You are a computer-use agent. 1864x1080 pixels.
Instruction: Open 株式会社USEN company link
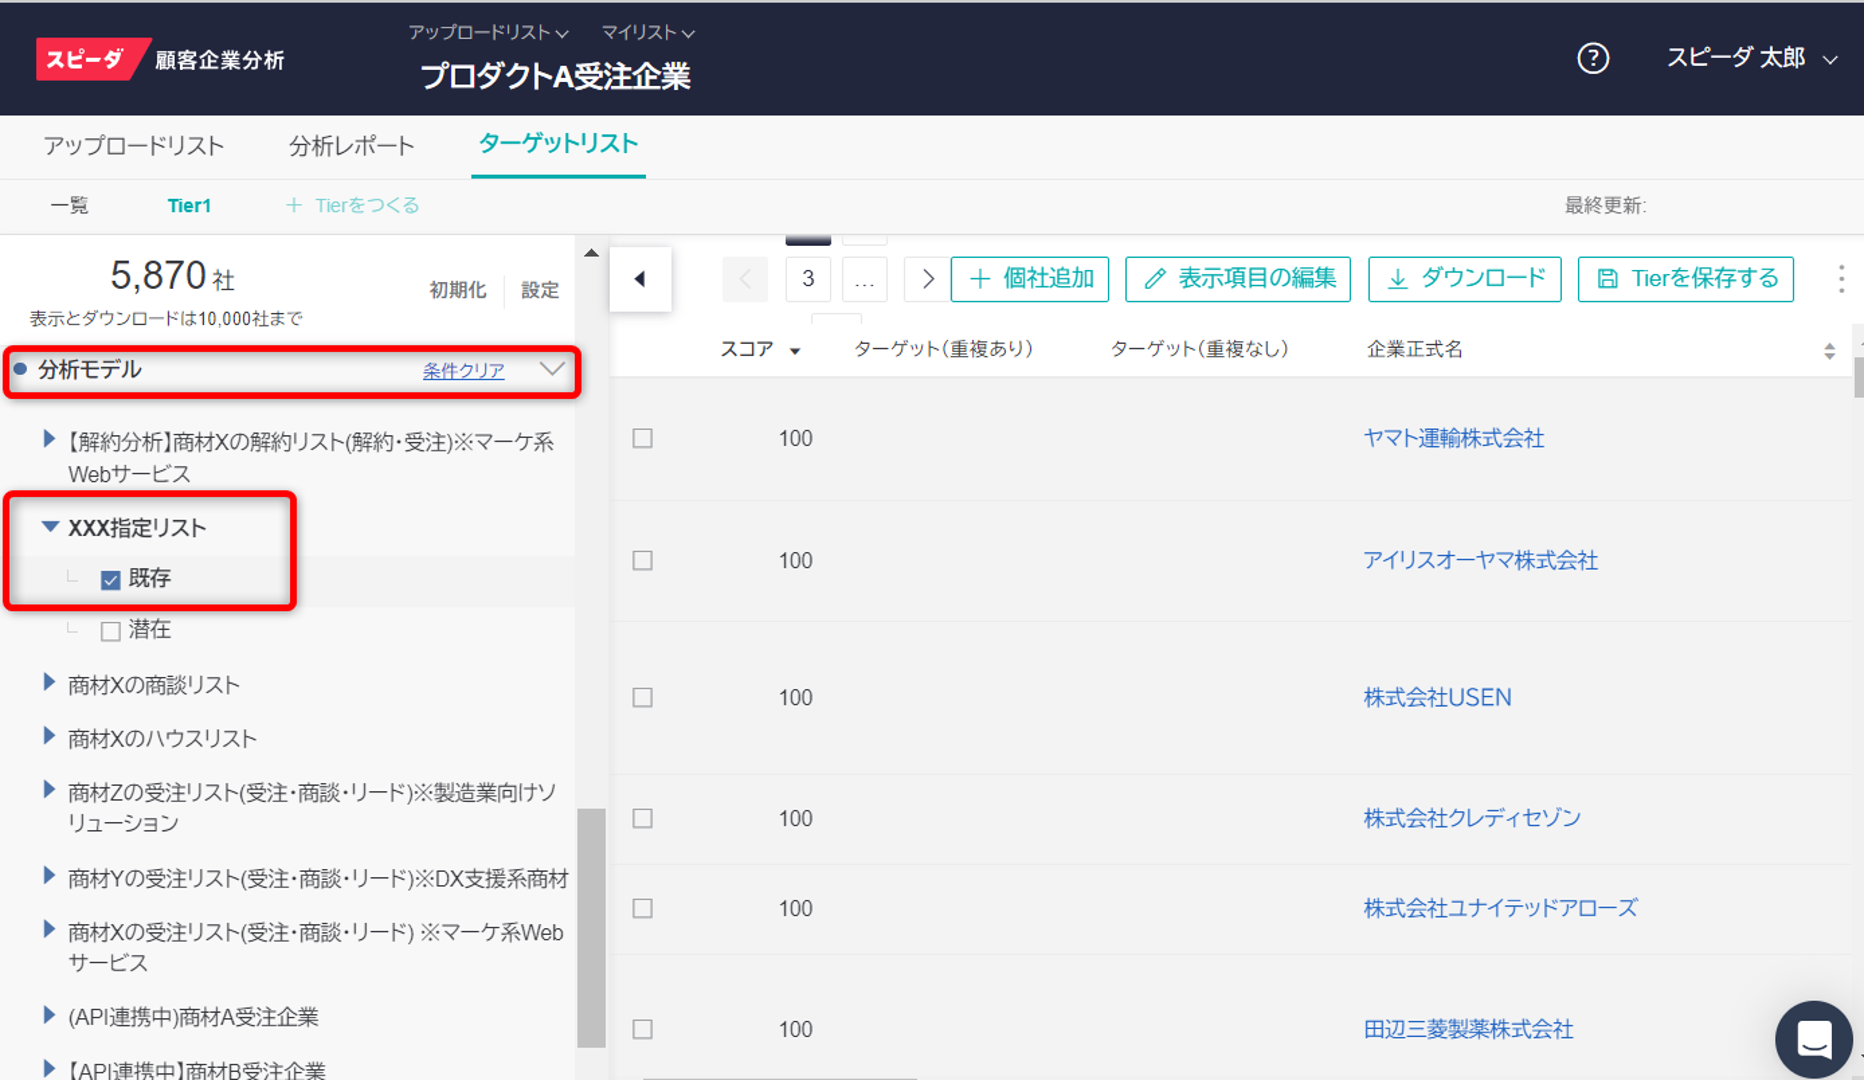(1437, 697)
